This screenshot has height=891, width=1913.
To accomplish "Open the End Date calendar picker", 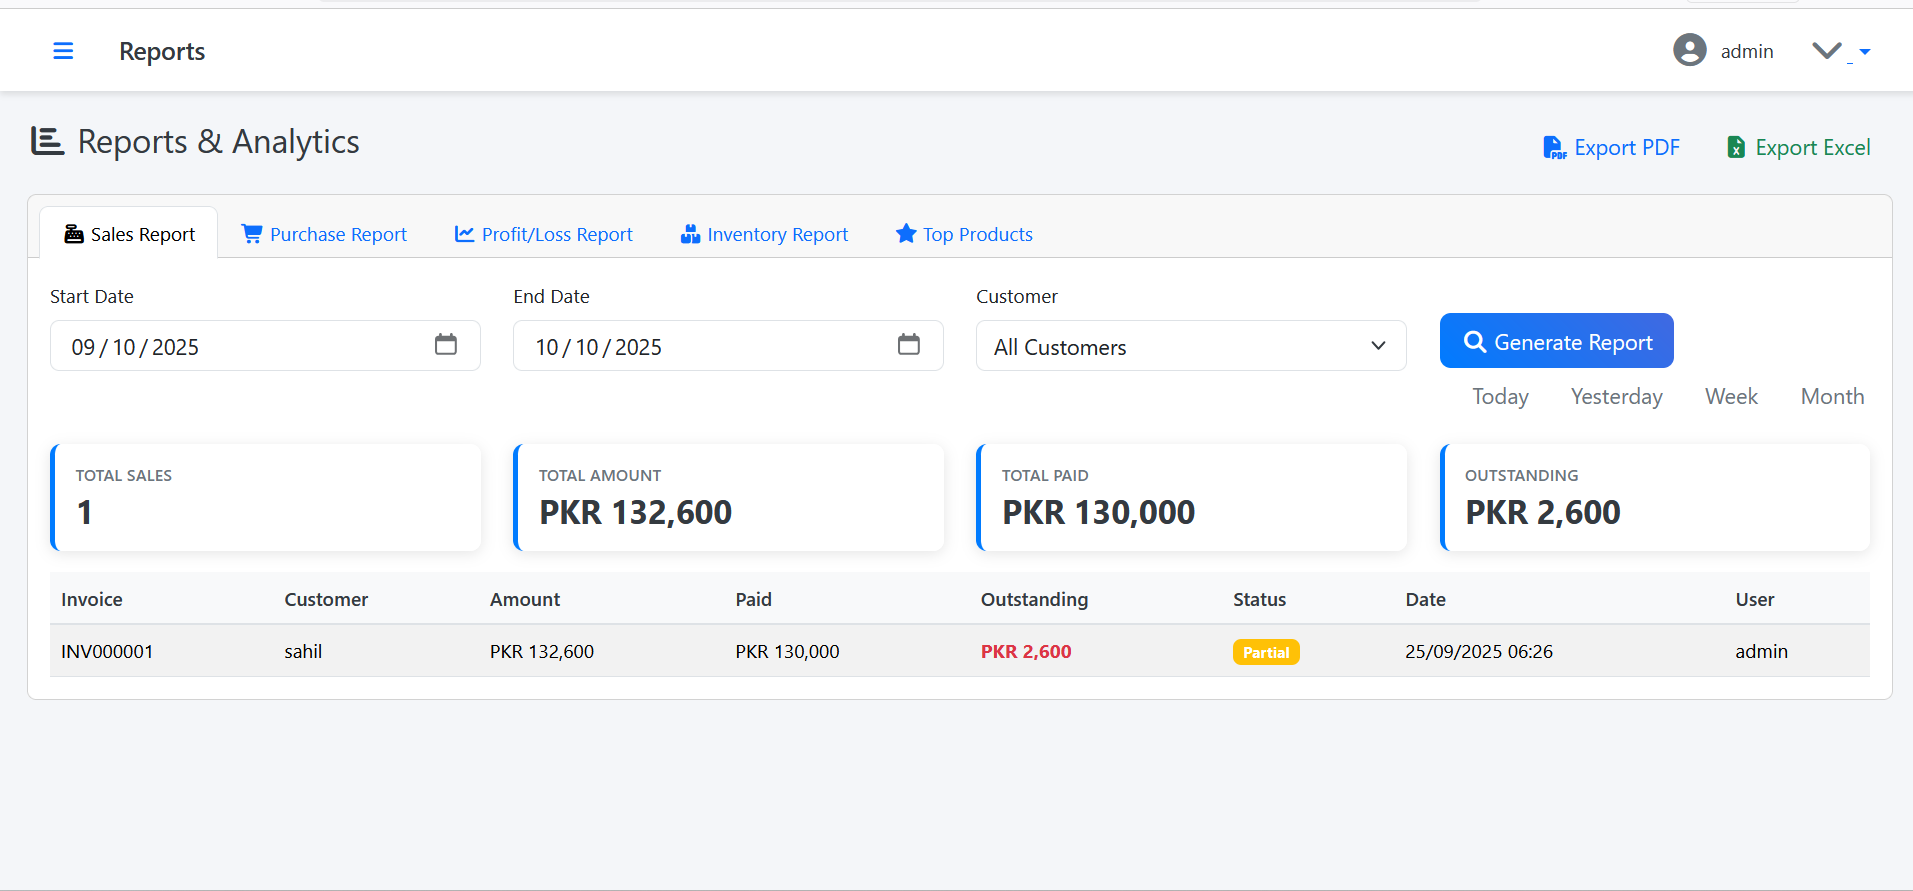I will [x=908, y=345].
